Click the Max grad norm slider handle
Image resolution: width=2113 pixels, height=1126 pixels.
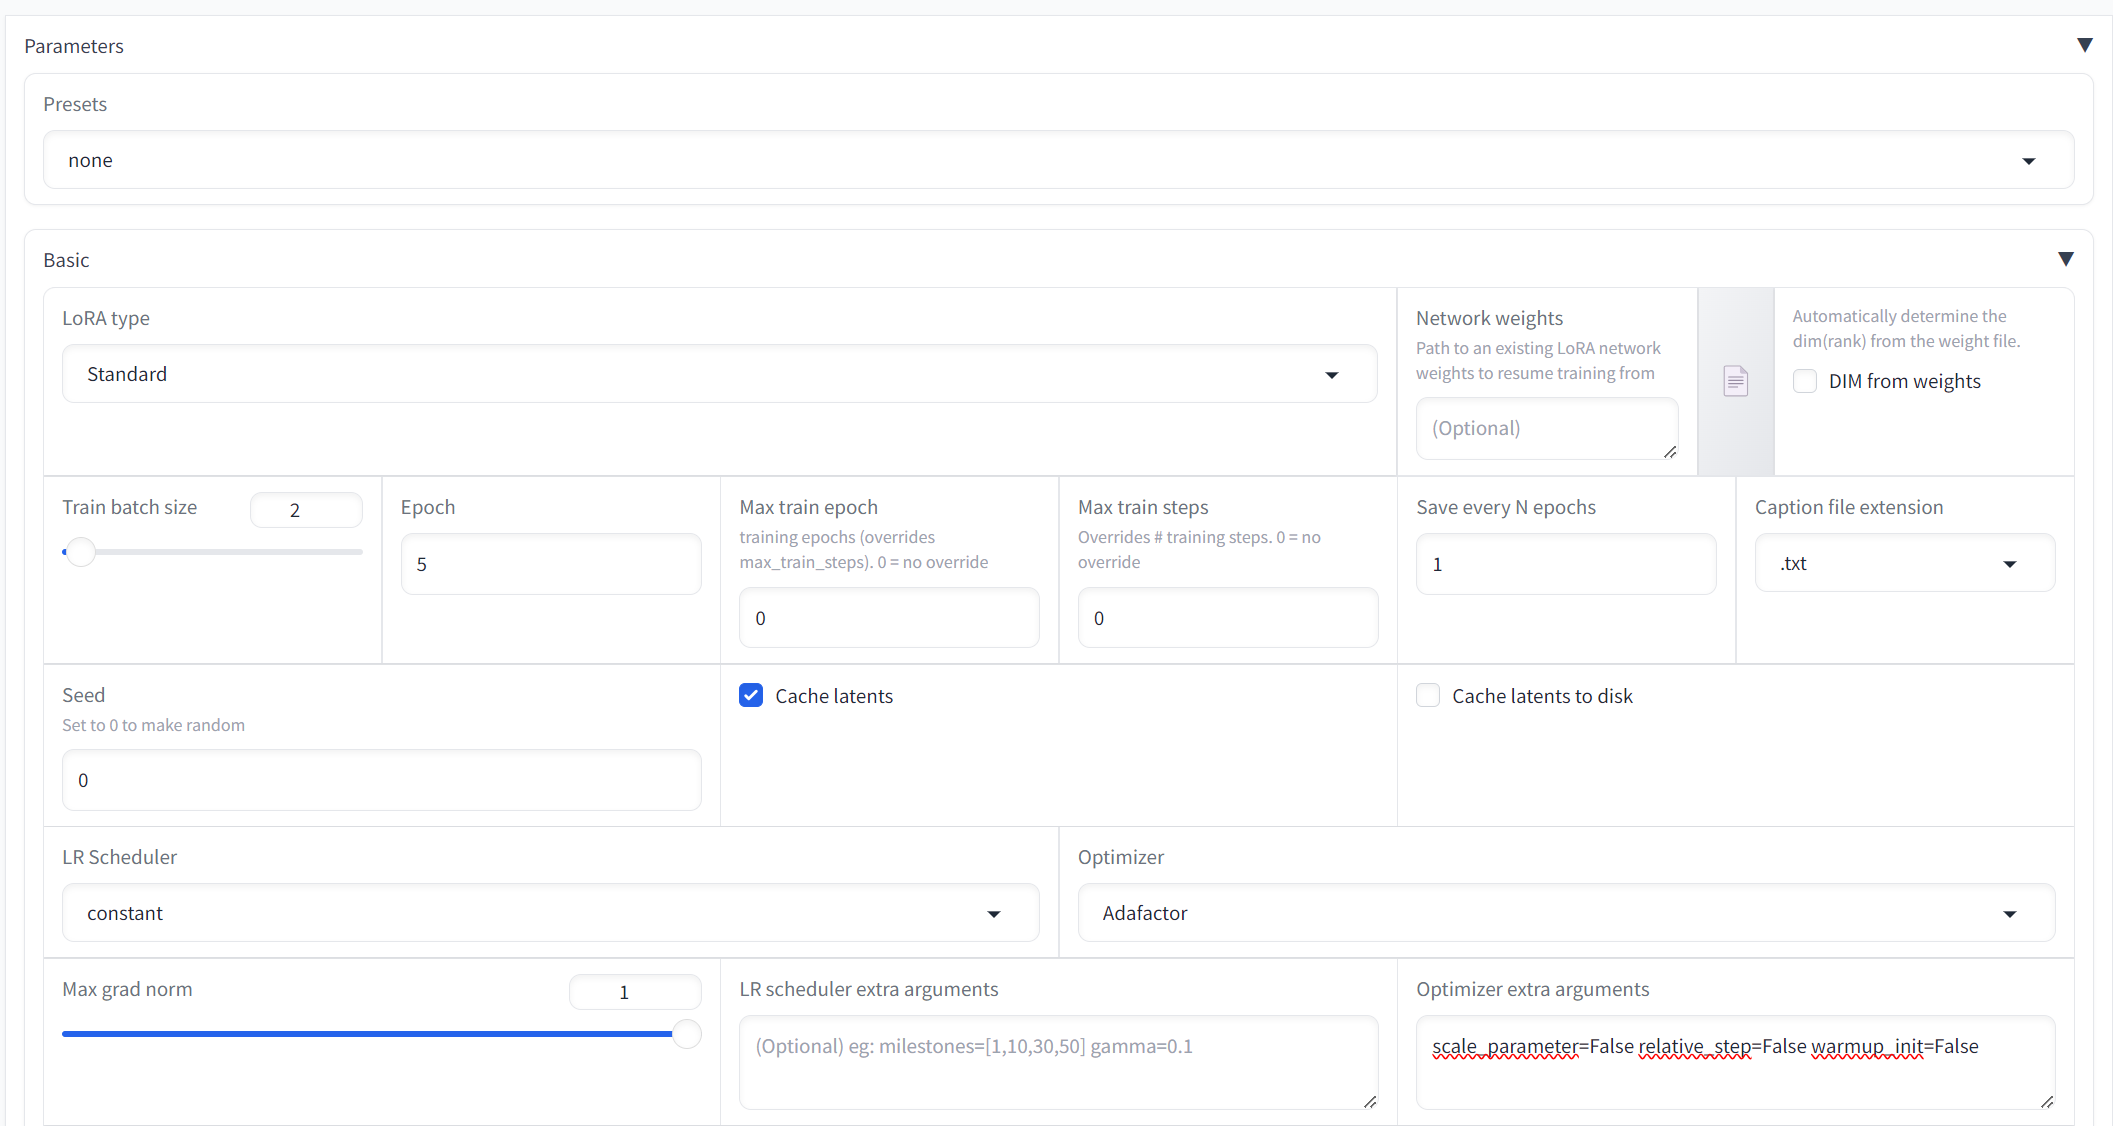686,1034
